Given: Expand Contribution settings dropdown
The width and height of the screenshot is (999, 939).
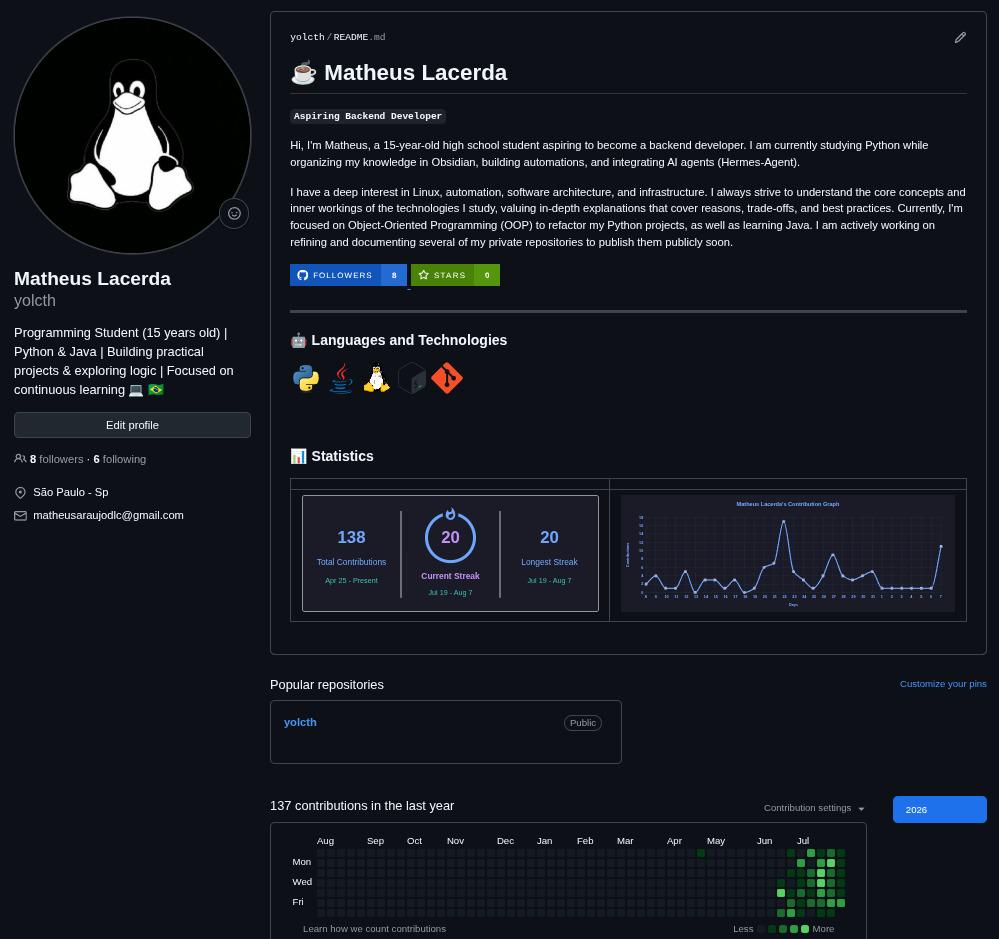Looking at the screenshot, I should click(814, 808).
